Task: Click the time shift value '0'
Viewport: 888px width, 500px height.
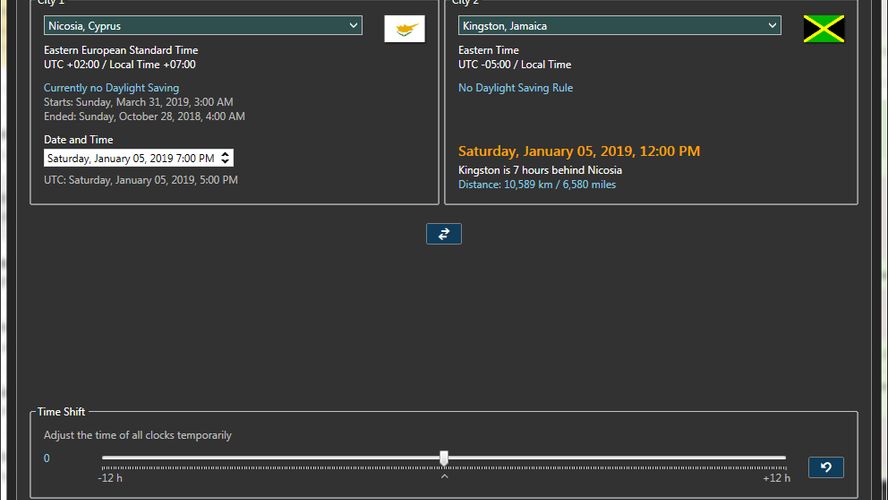Action: point(46,459)
